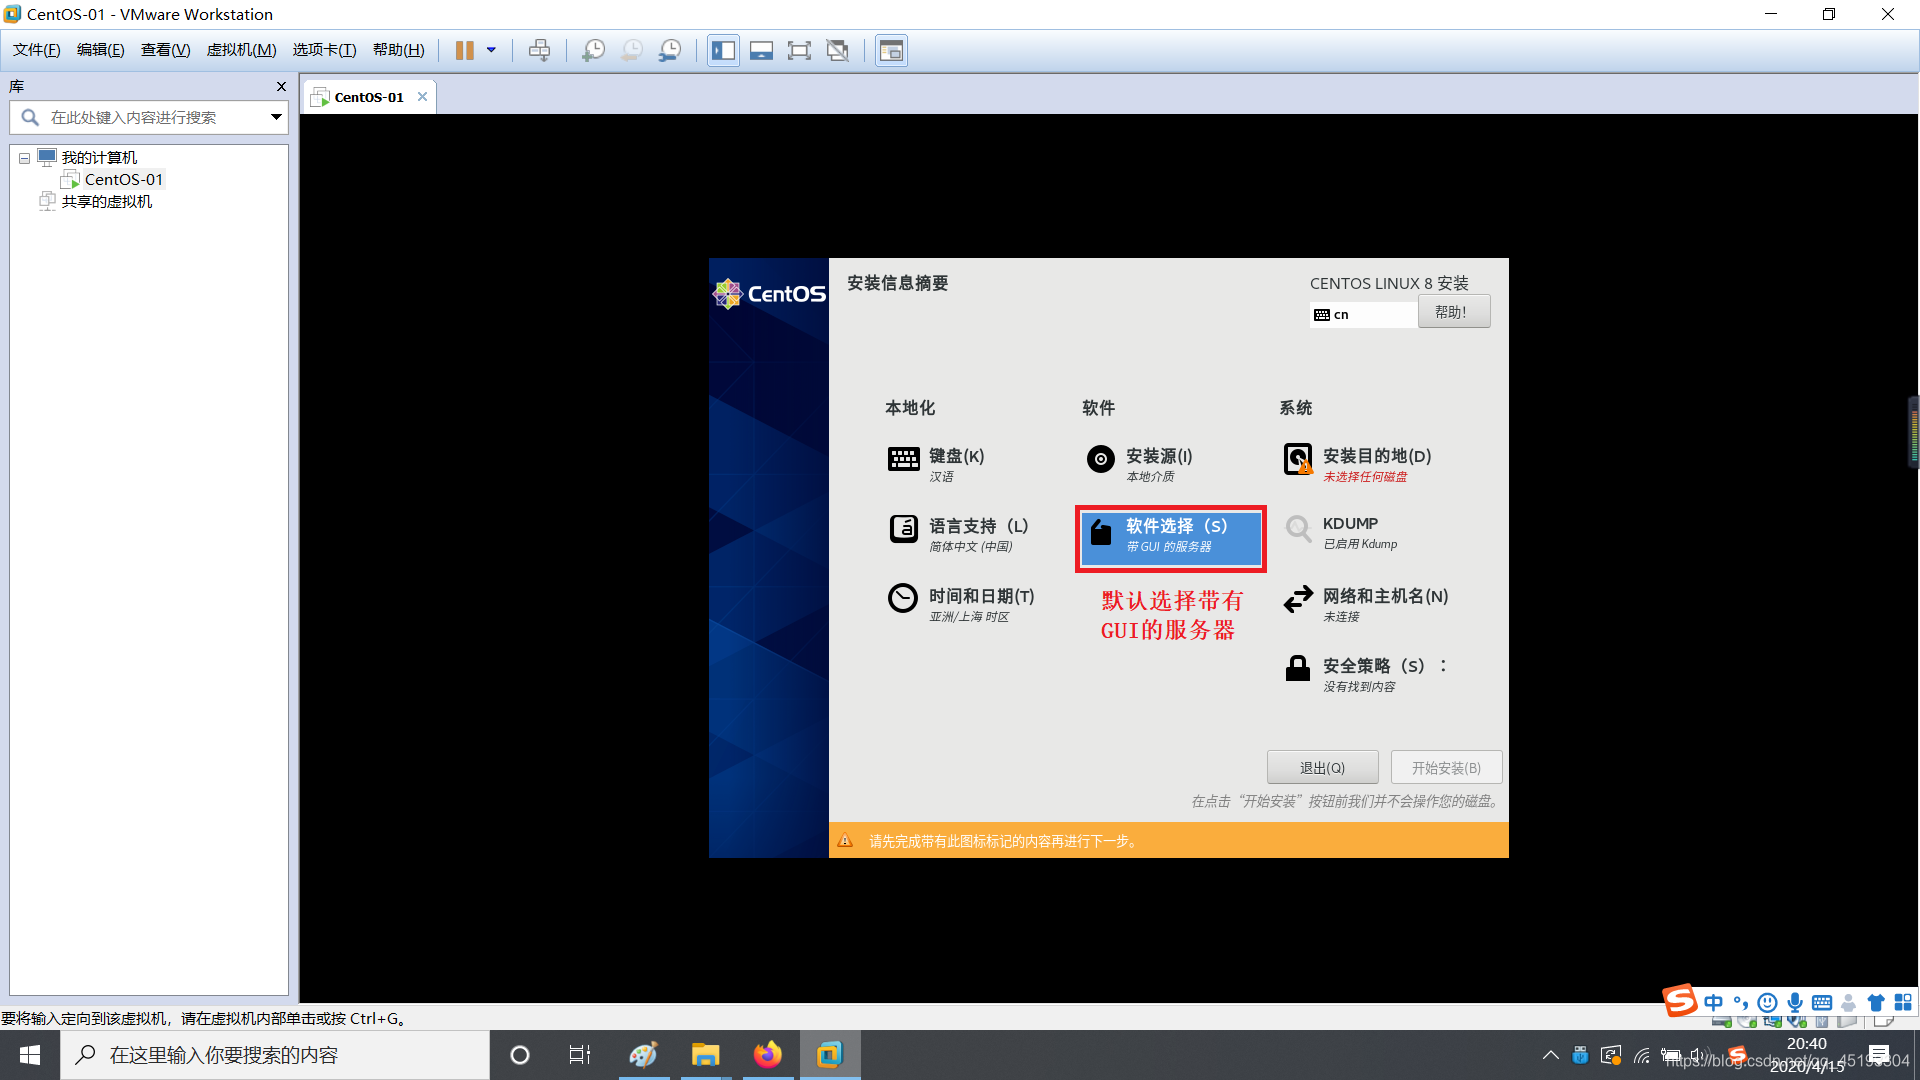Image resolution: width=1920 pixels, height=1080 pixels.
Task: Open the 虚拟机(M) menu
Action: point(241,50)
